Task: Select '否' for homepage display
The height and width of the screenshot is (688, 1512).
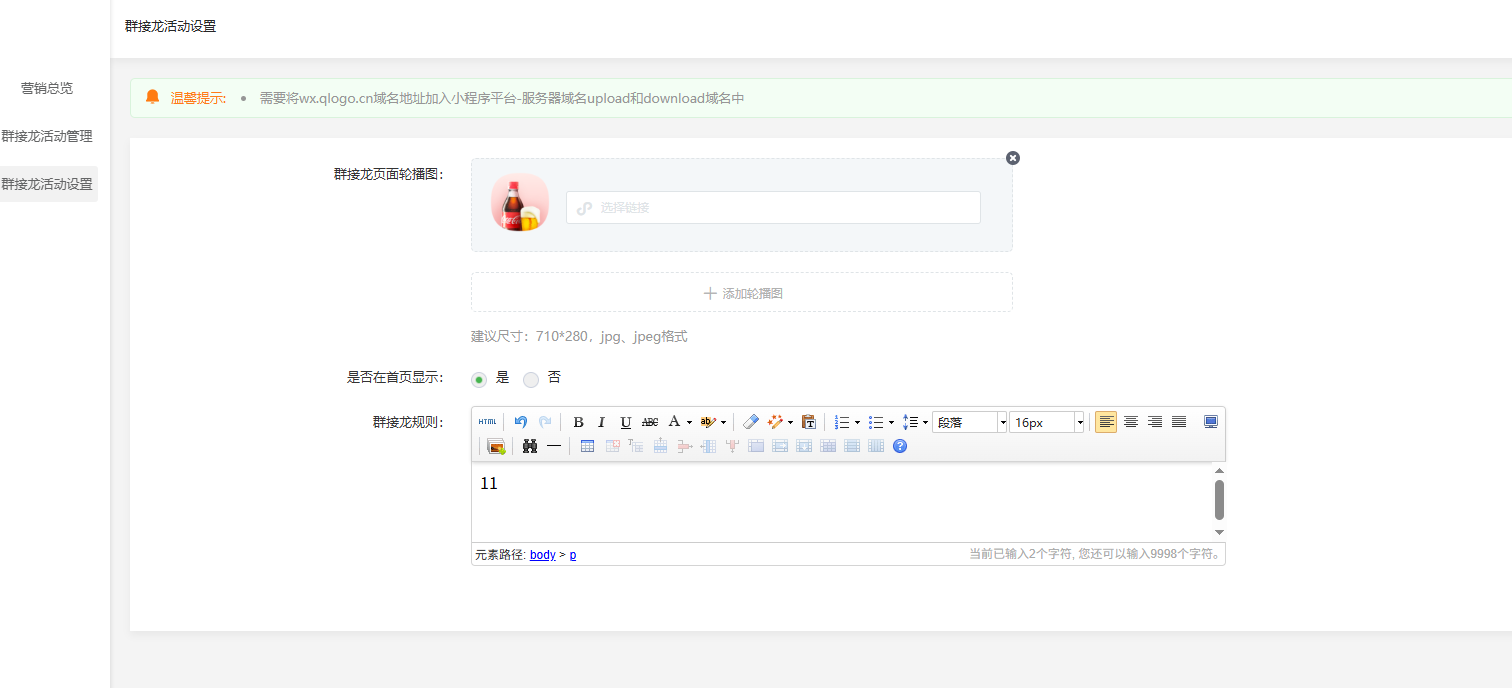Action: click(x=531, y=379)
